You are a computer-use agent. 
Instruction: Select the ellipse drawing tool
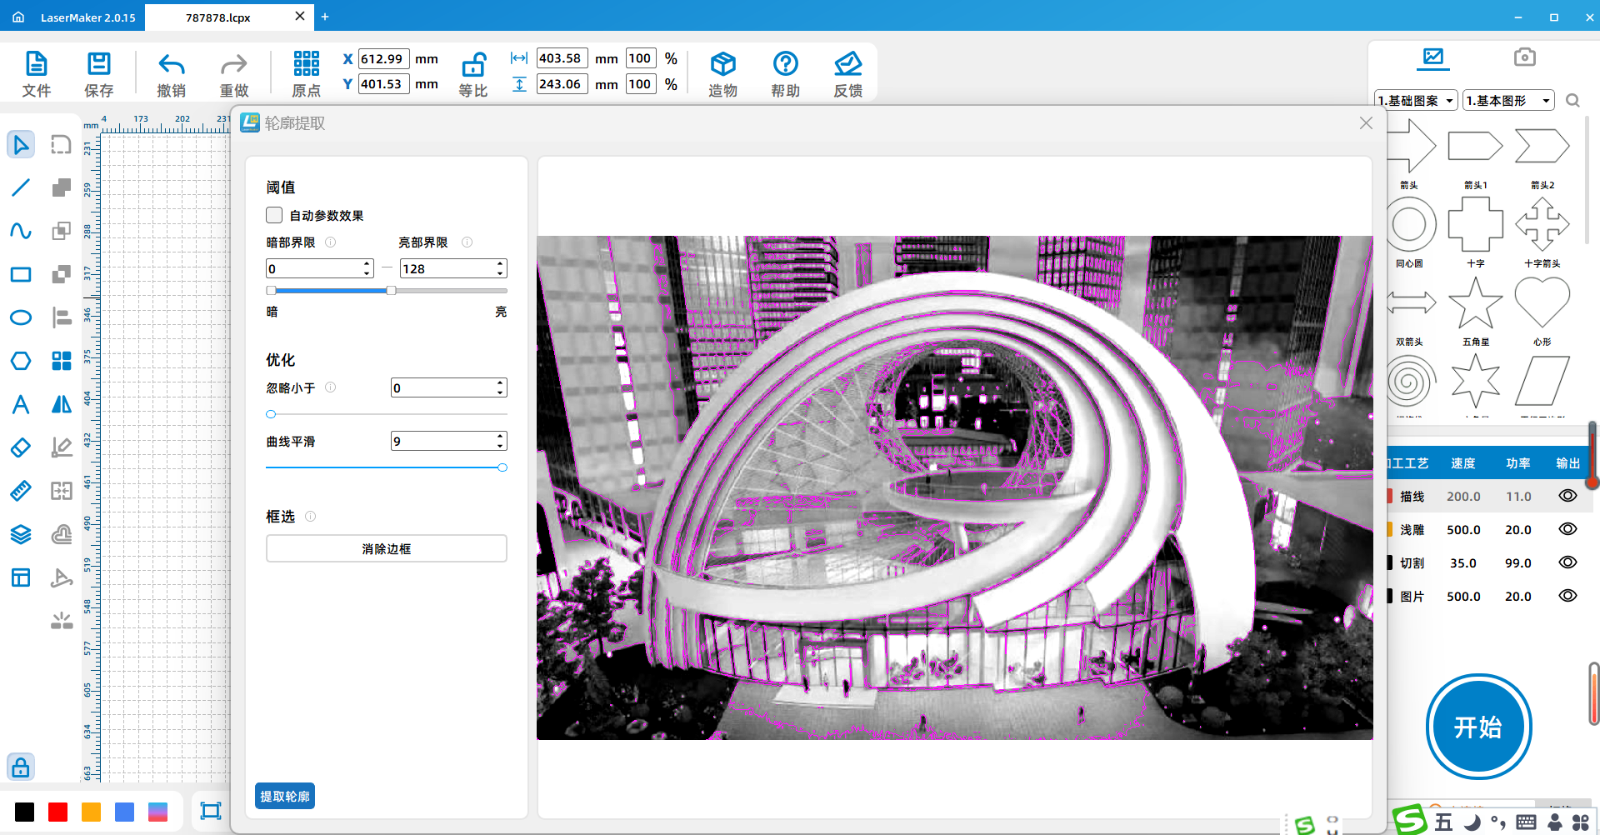(x=21, y=318)
